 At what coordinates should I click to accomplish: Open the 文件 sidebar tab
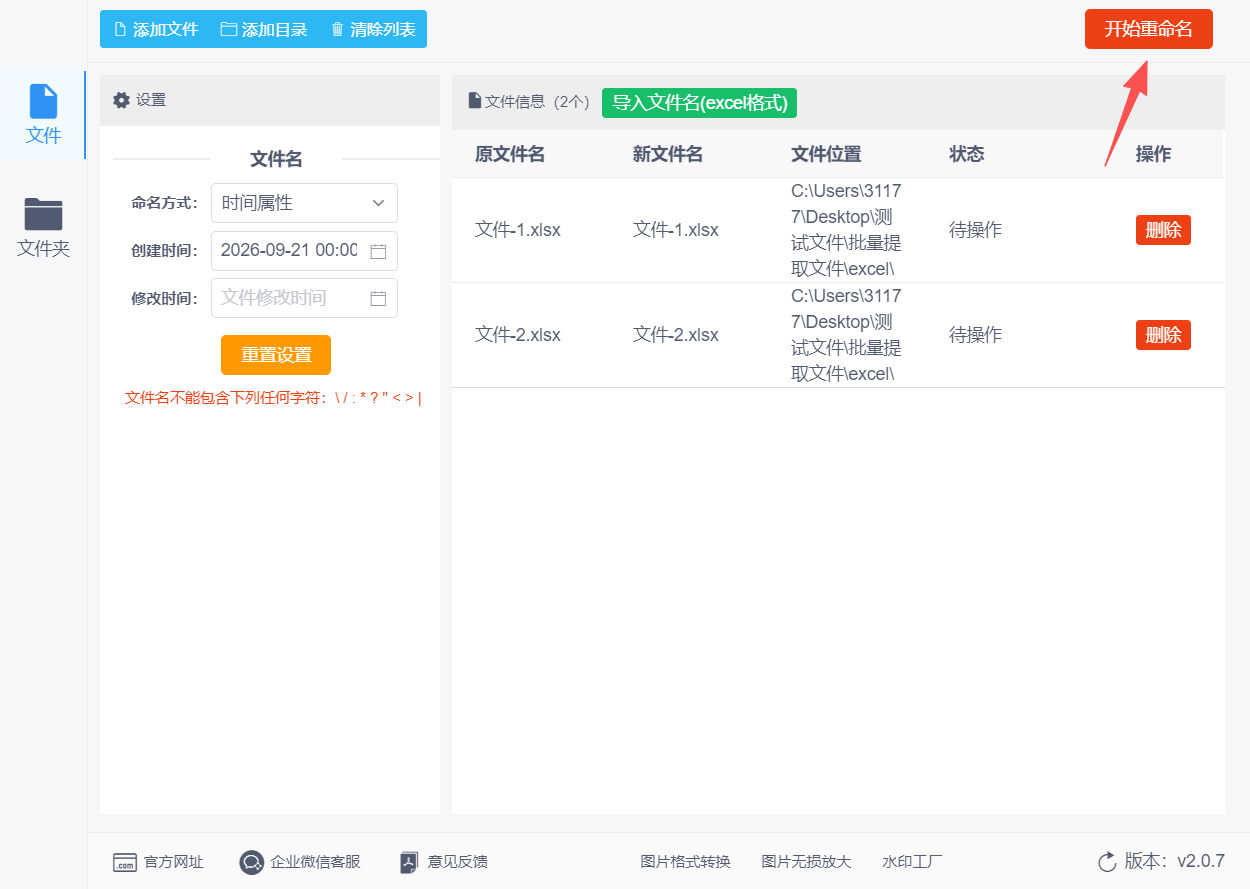43,115
